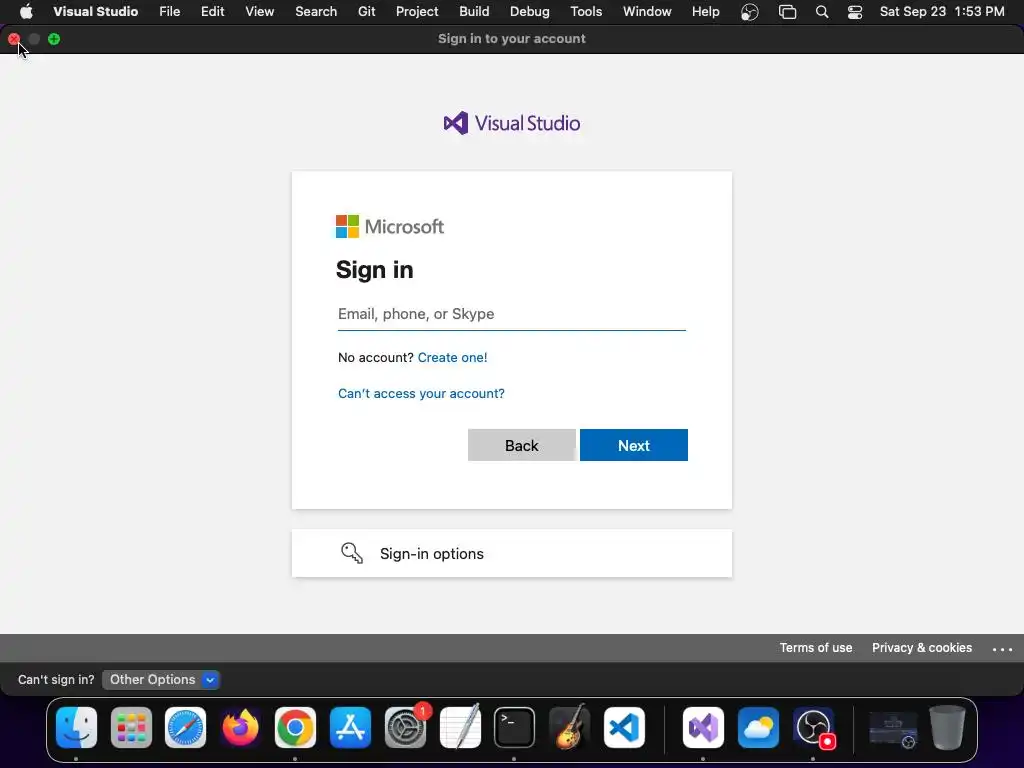Open the Apple menu

[x=26, y=11]
